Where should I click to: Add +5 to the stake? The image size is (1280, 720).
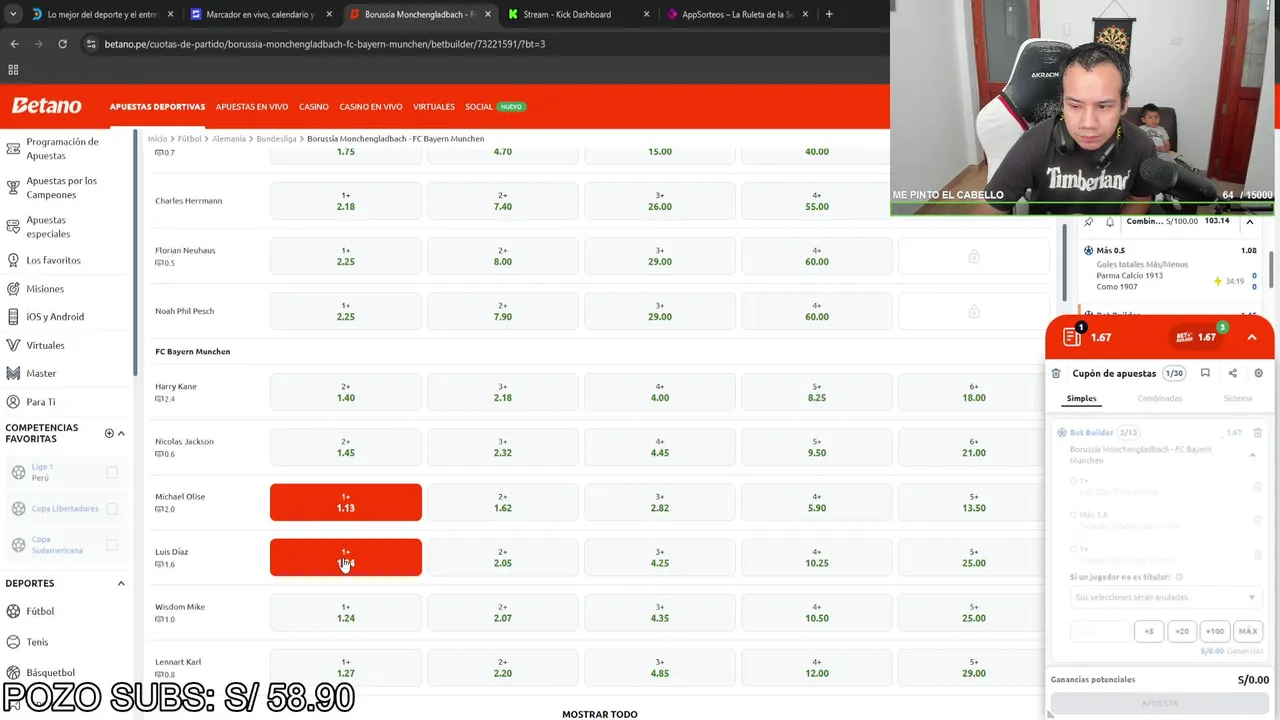(1149, 631)
